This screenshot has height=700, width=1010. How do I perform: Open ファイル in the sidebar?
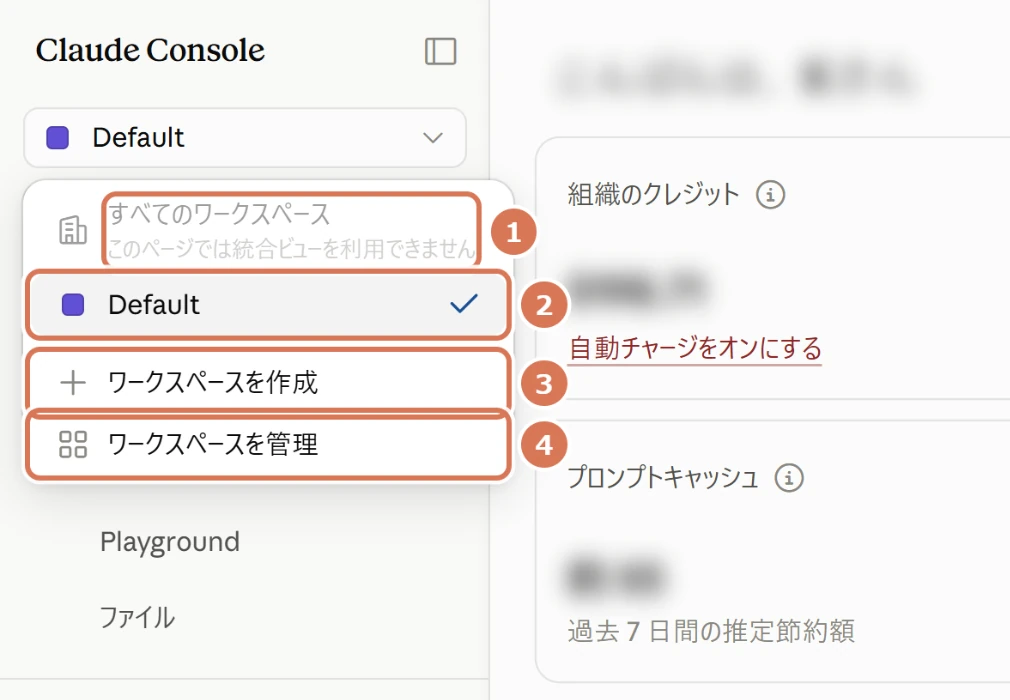pos(137,617)
